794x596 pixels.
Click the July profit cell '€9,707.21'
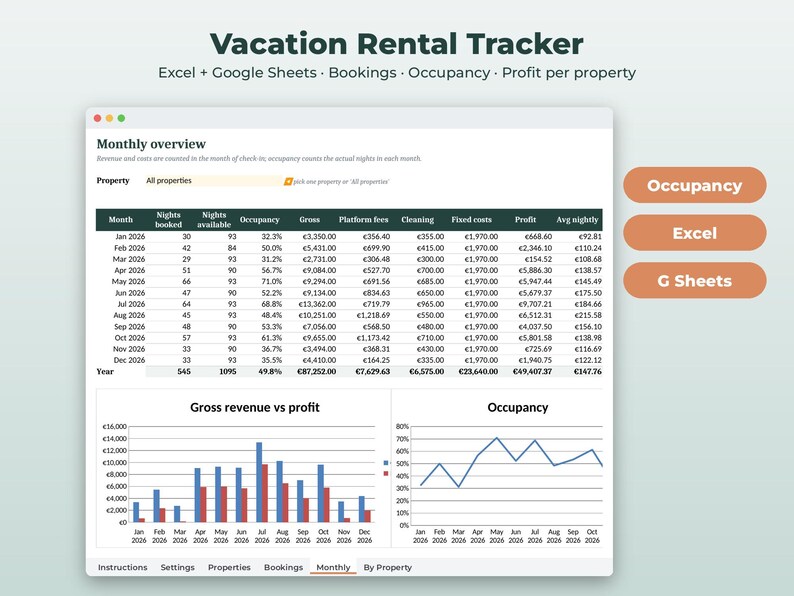pyautogui.click(x=535, y=304)
